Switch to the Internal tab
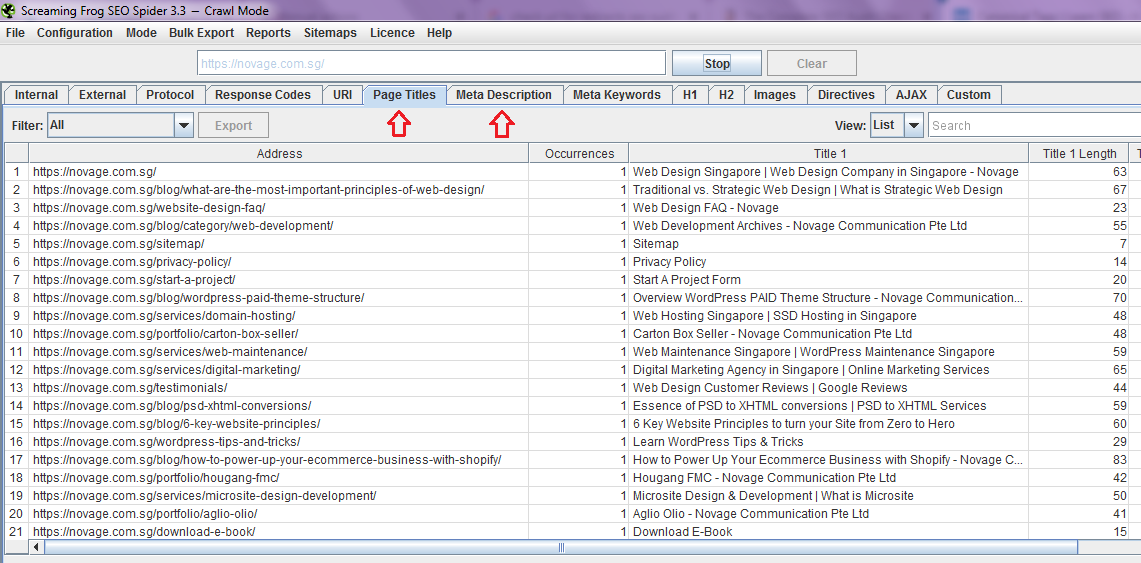This screenshot has height=563, width=1141. pyautogui.click(x=36, y=95)
